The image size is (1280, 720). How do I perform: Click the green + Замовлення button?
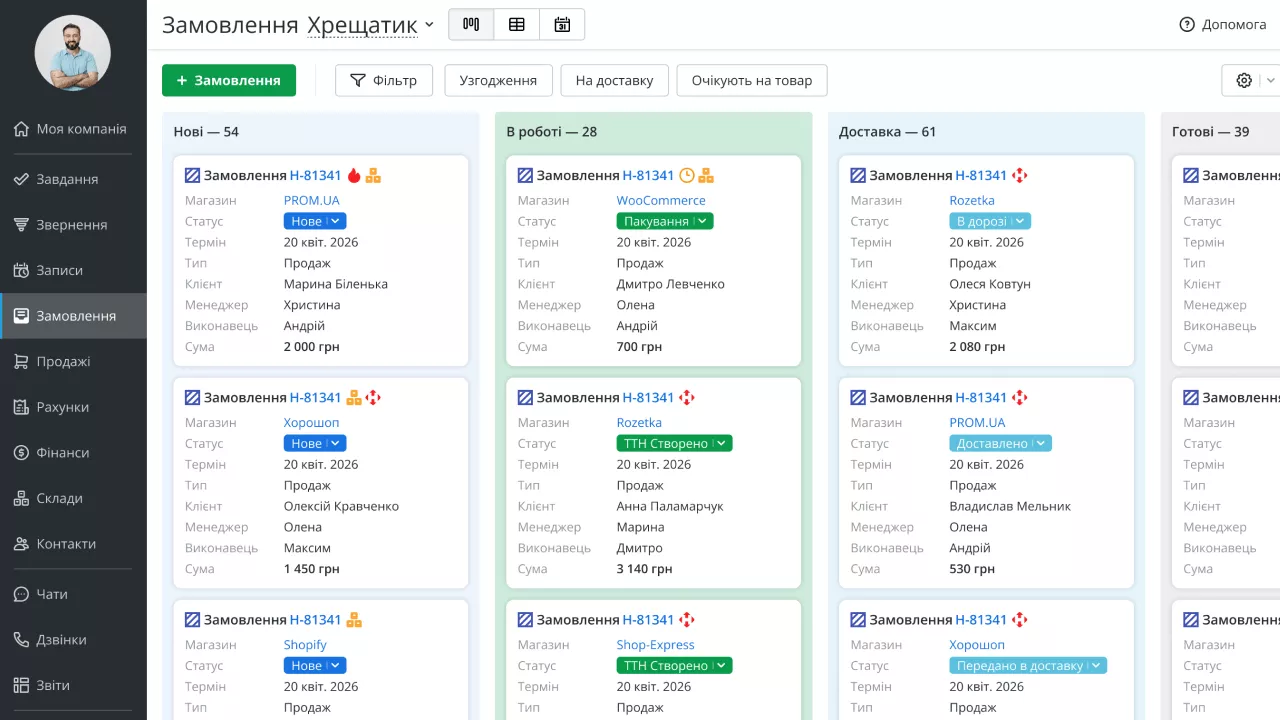point(229,81)
